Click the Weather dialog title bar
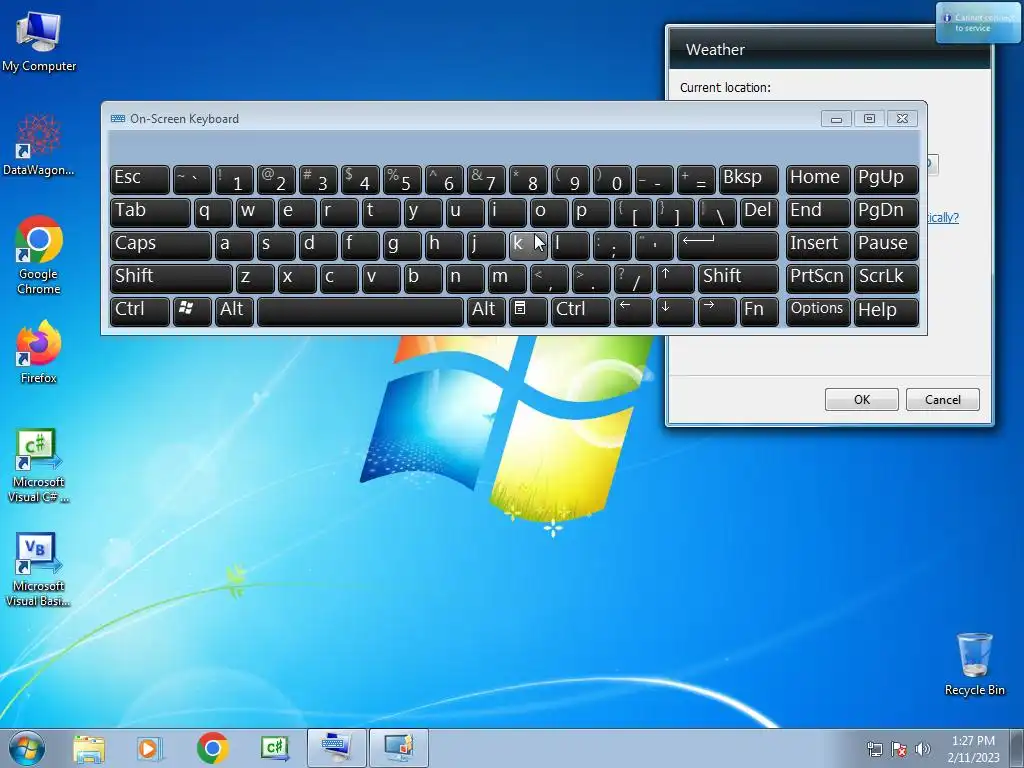Screen dimensions: 1024x768 point(829,50)
